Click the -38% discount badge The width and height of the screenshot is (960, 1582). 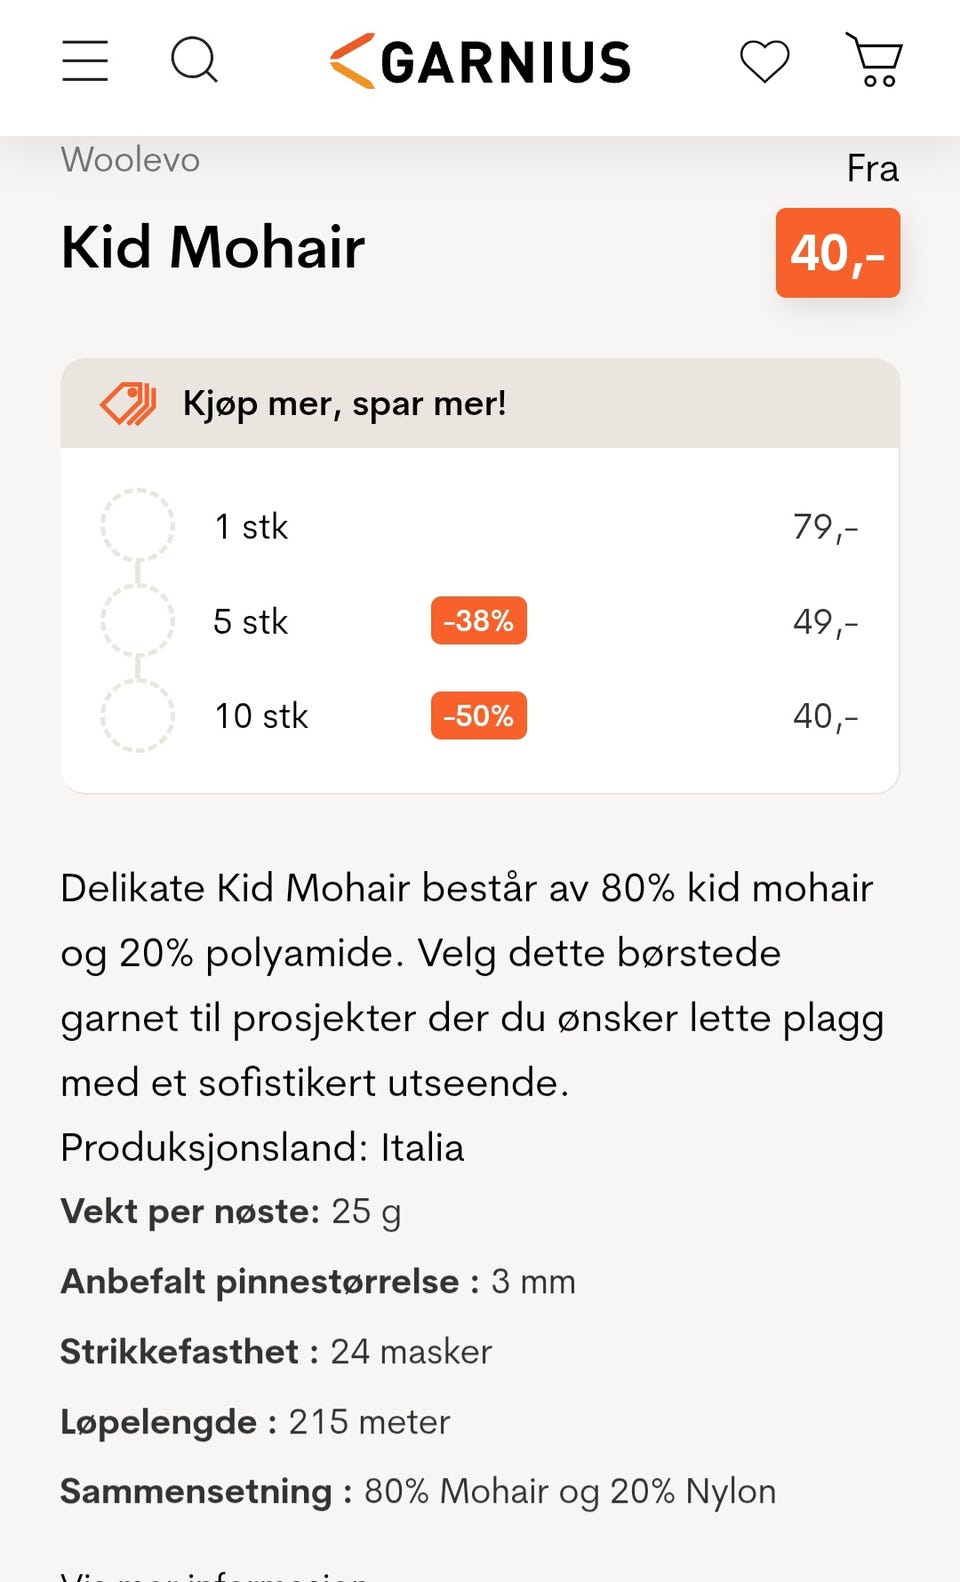(478, 621)
